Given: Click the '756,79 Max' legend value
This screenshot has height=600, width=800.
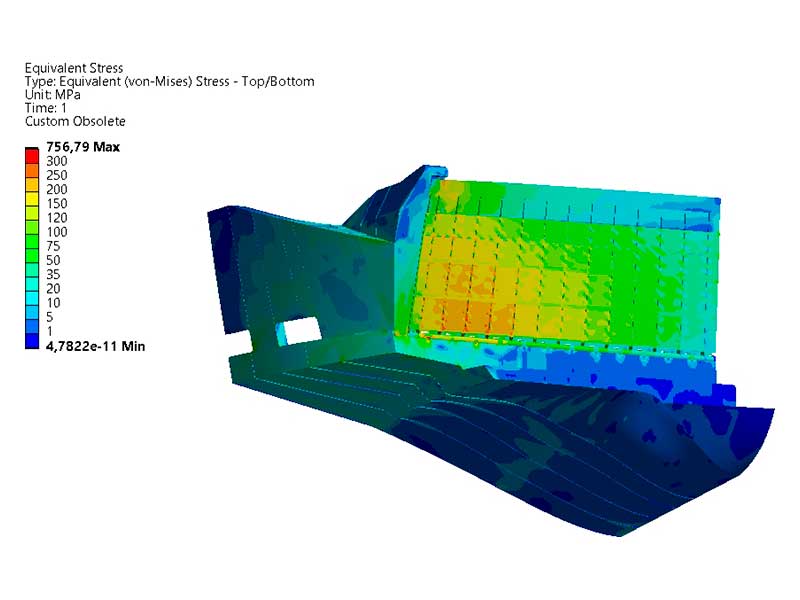Looking at the screenshot, I should point(83,147).
